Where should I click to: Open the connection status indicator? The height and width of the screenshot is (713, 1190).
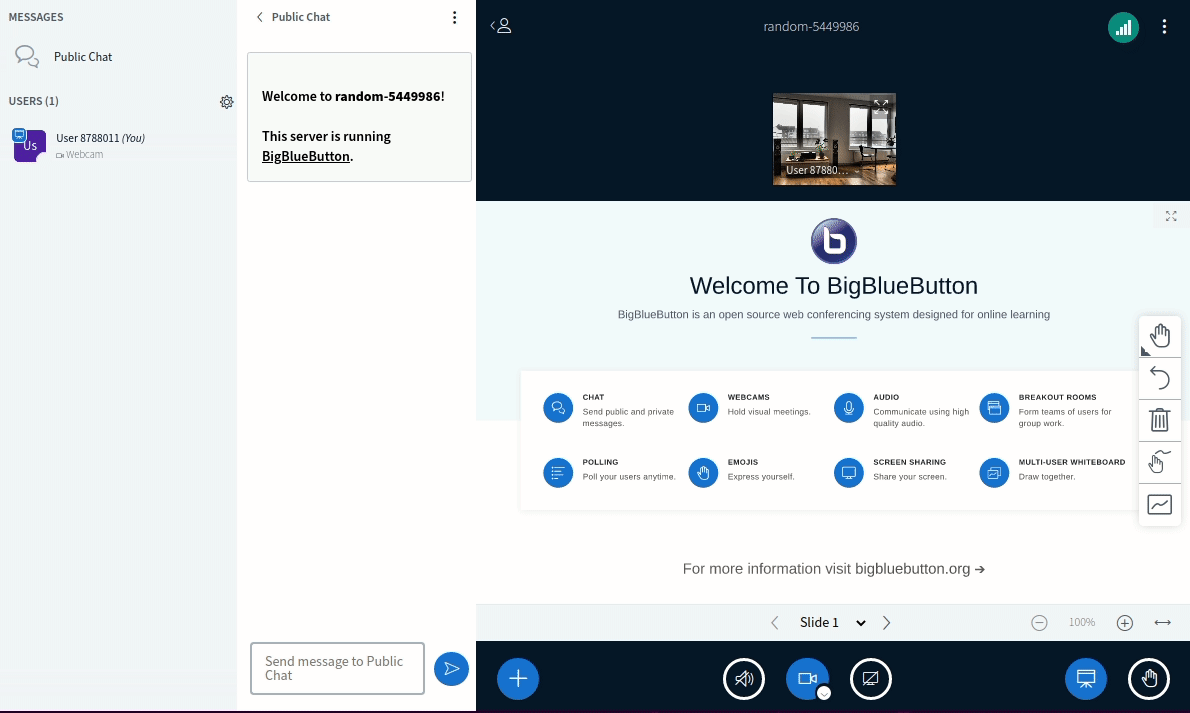pos(1123,27)
